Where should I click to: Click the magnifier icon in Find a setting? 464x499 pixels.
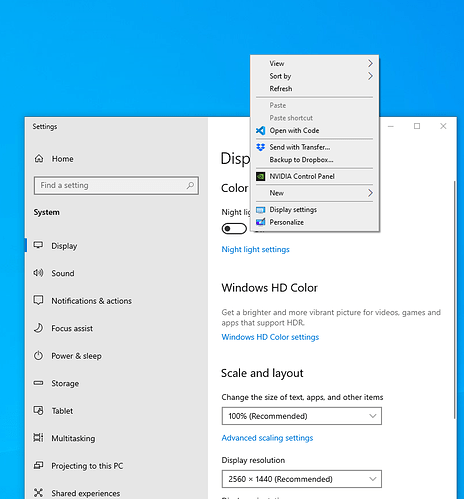[190, 185]
